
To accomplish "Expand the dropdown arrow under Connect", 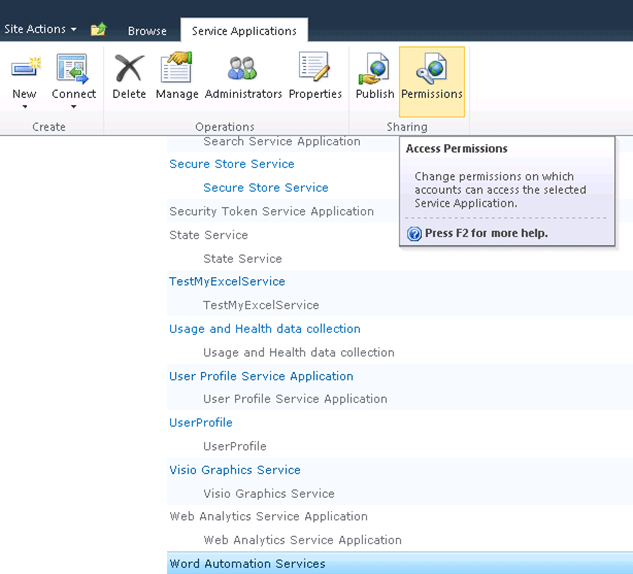I will tap(73, 107).
